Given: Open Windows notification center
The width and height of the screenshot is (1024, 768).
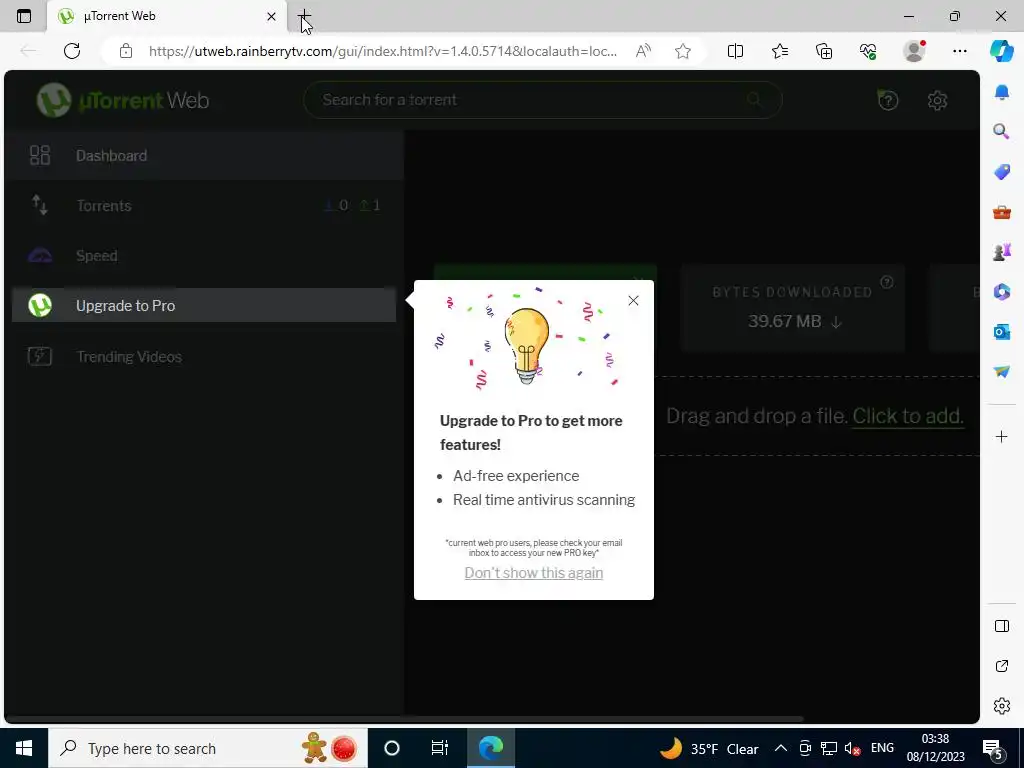Looking at the screenshot, I should point(993,748).
